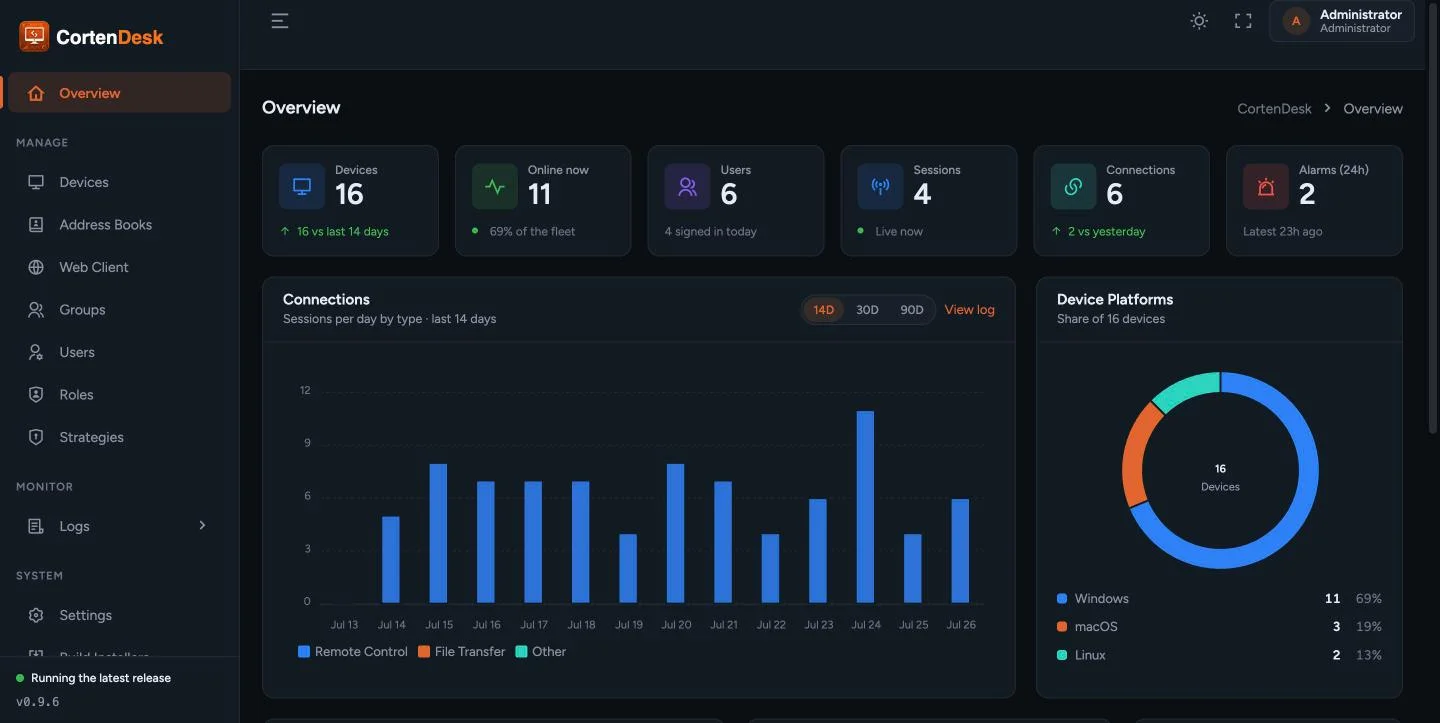The height and width of the screenshot is (723, 1440).
Task: Click the Linux platform legend row
Action: pyautogui.click(x=1219, y=655)
